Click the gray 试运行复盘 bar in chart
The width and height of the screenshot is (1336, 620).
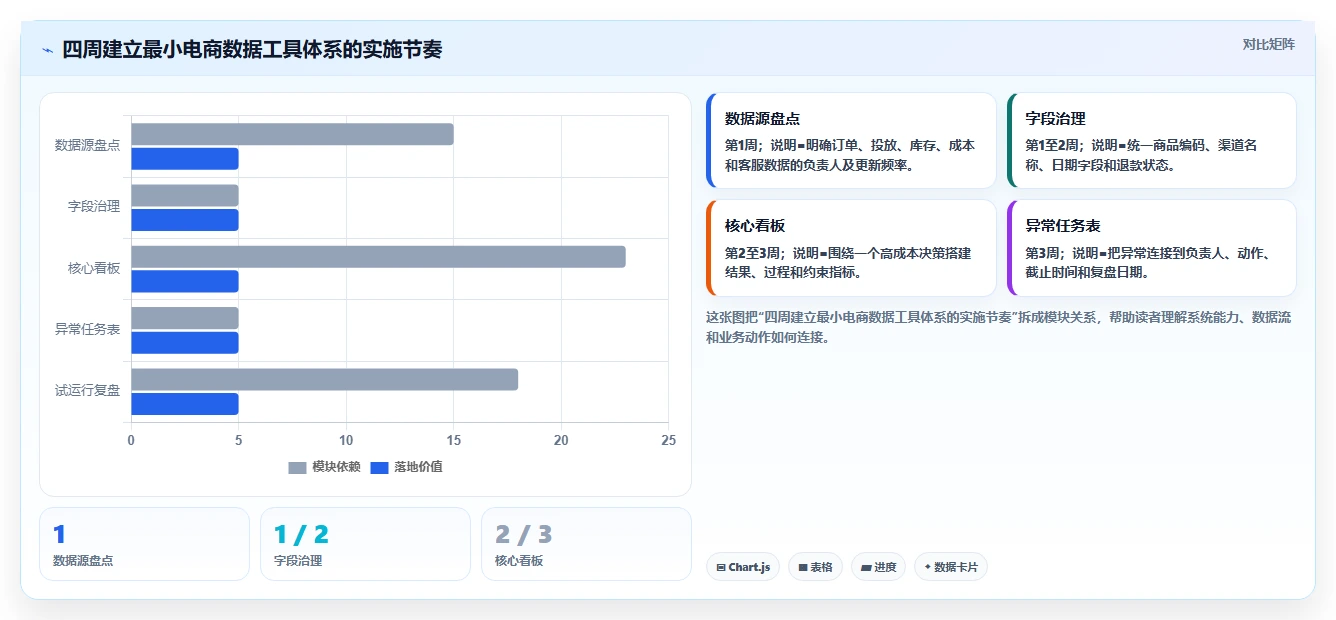pos(324,379)
